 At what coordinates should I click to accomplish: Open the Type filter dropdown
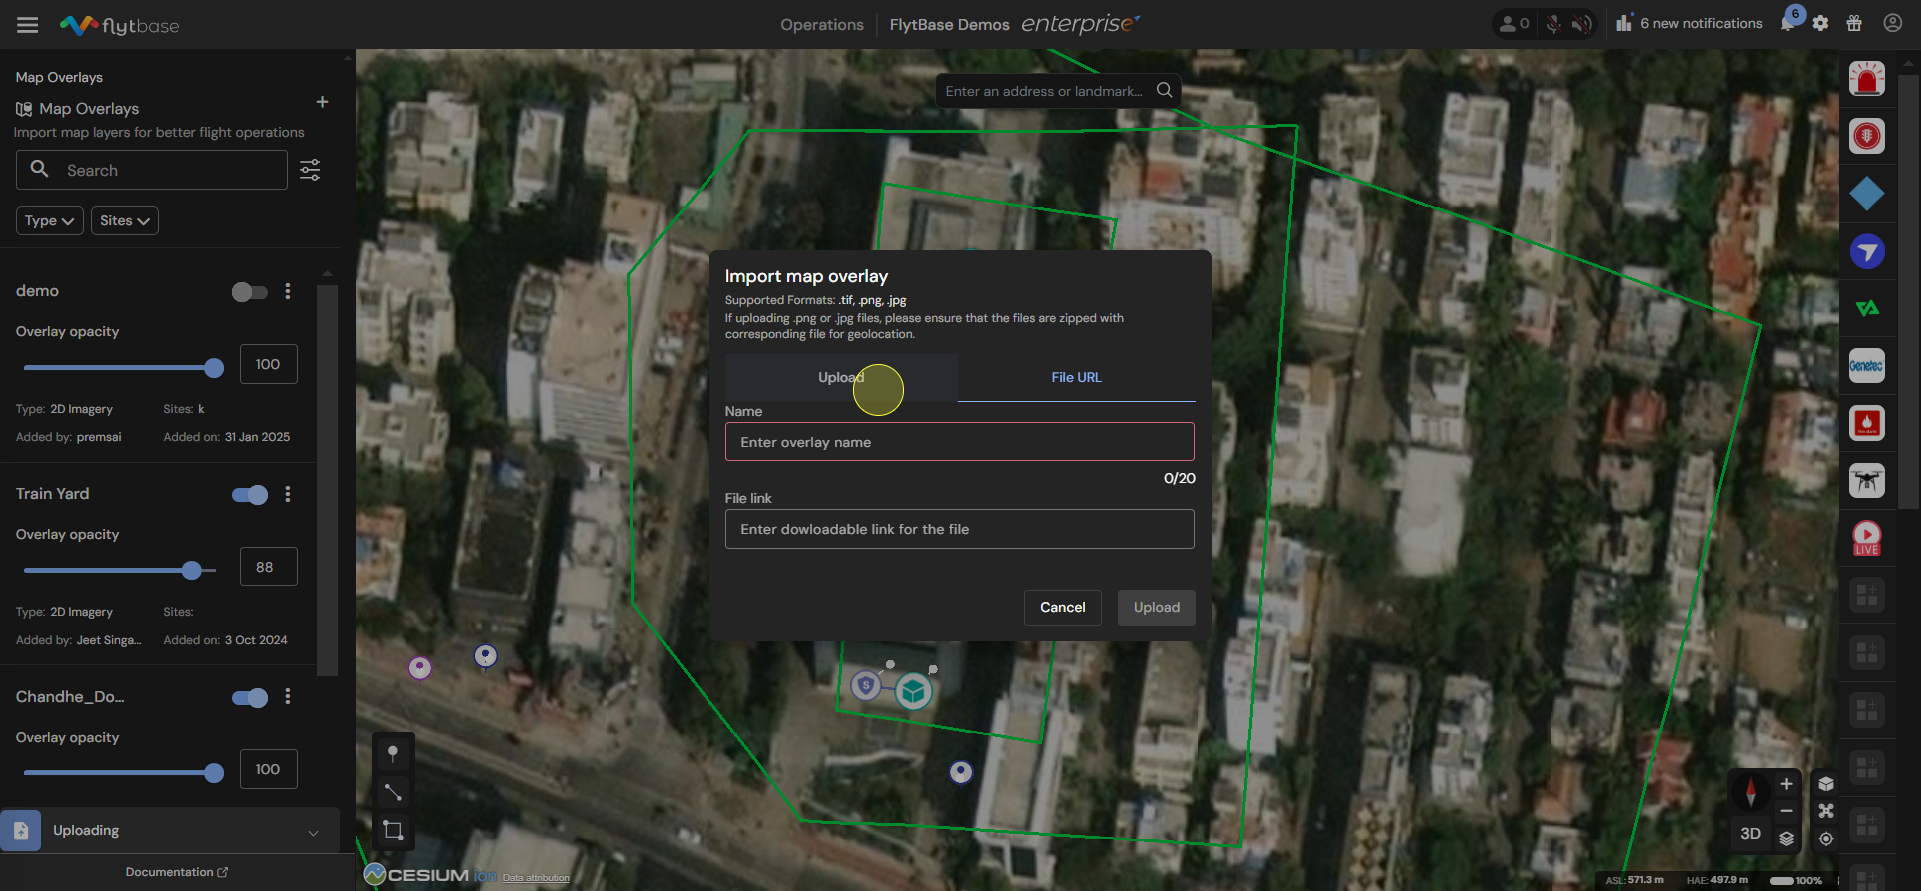pos(50,220)
